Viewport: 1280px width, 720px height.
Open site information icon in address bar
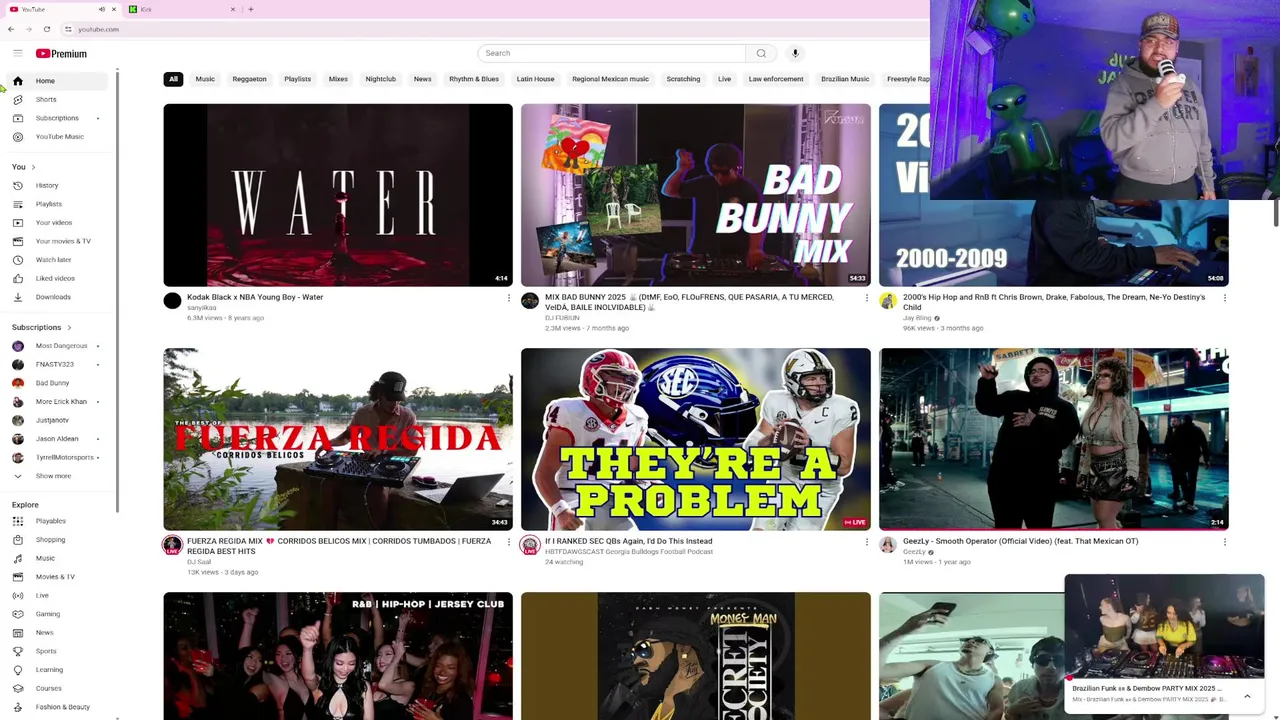pos(68,29)
